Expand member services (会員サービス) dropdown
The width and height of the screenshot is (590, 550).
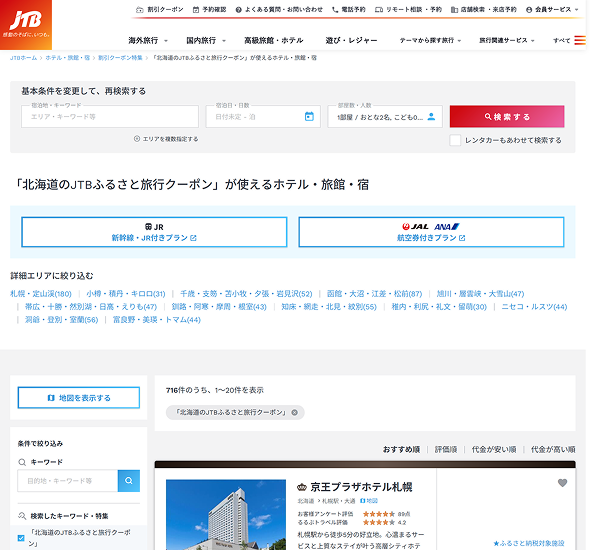552,9
